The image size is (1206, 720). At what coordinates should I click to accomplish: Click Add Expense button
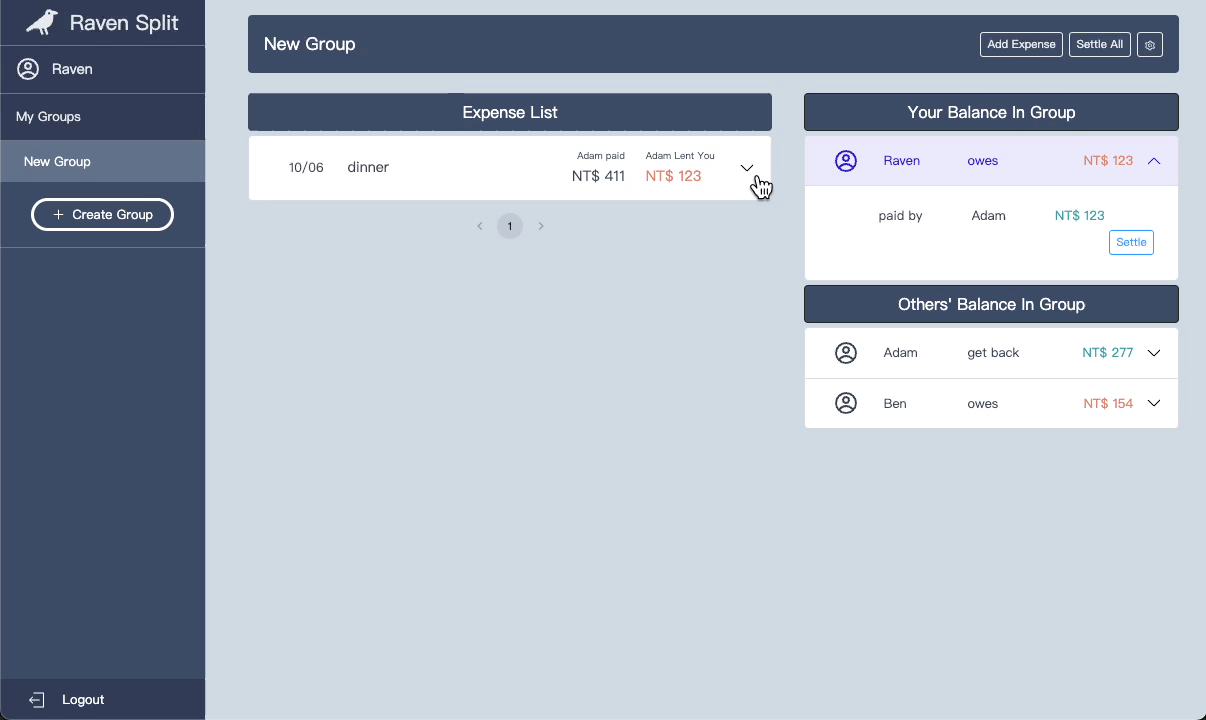(x=1021, y=44)
